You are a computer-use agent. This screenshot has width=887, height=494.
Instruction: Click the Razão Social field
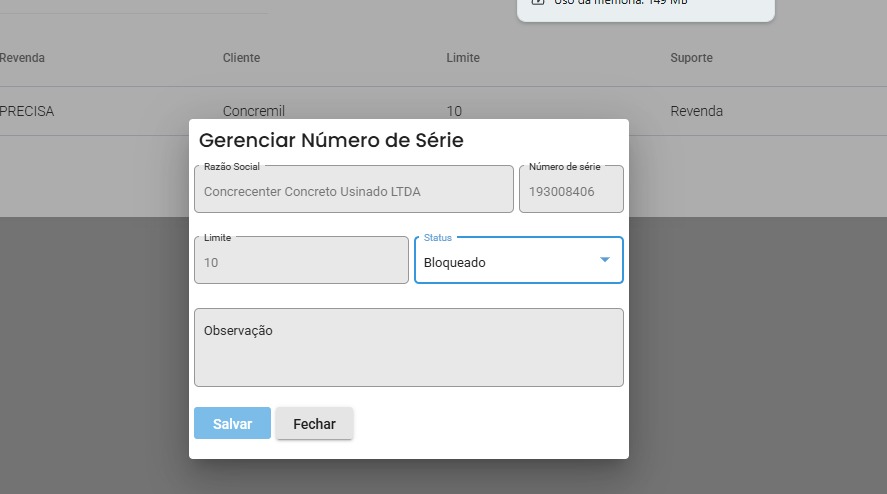pos(353,191)
